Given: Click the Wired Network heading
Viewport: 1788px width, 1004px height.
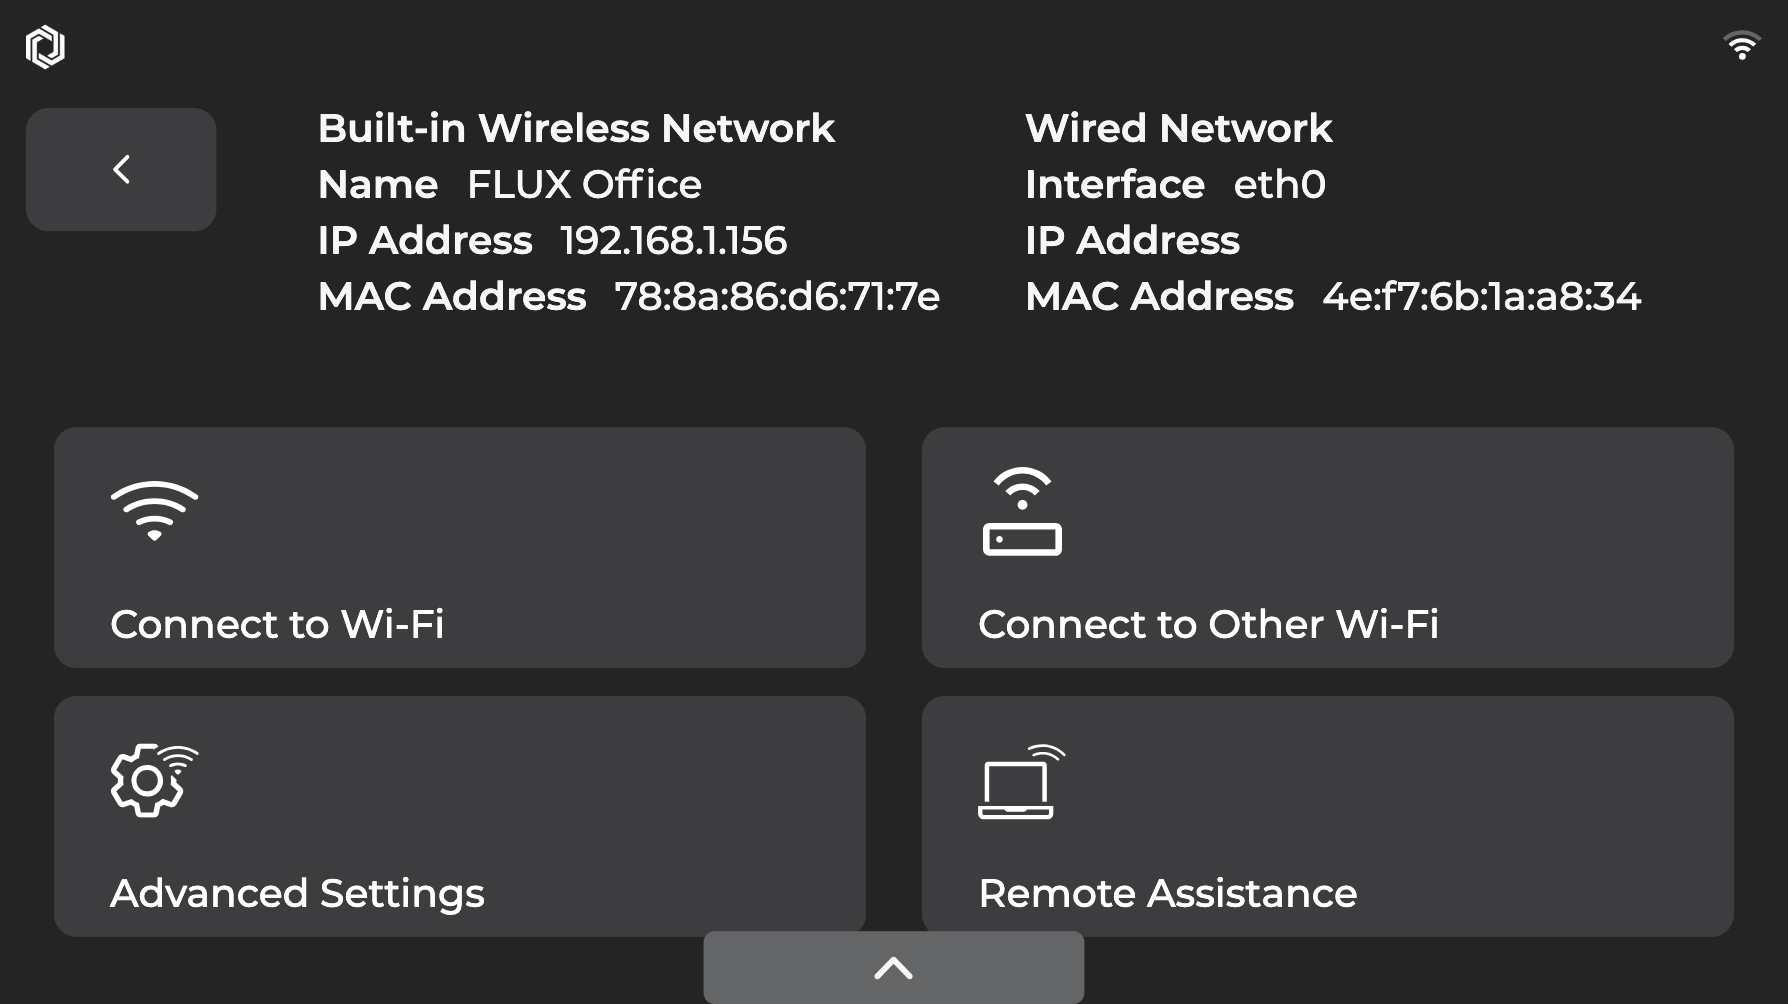Looking at the screenshot, I should coord(1178,128).
